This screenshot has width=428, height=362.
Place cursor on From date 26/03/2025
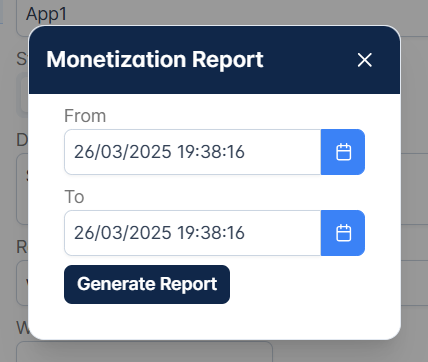pyautogui.click(x=123, y=152)
